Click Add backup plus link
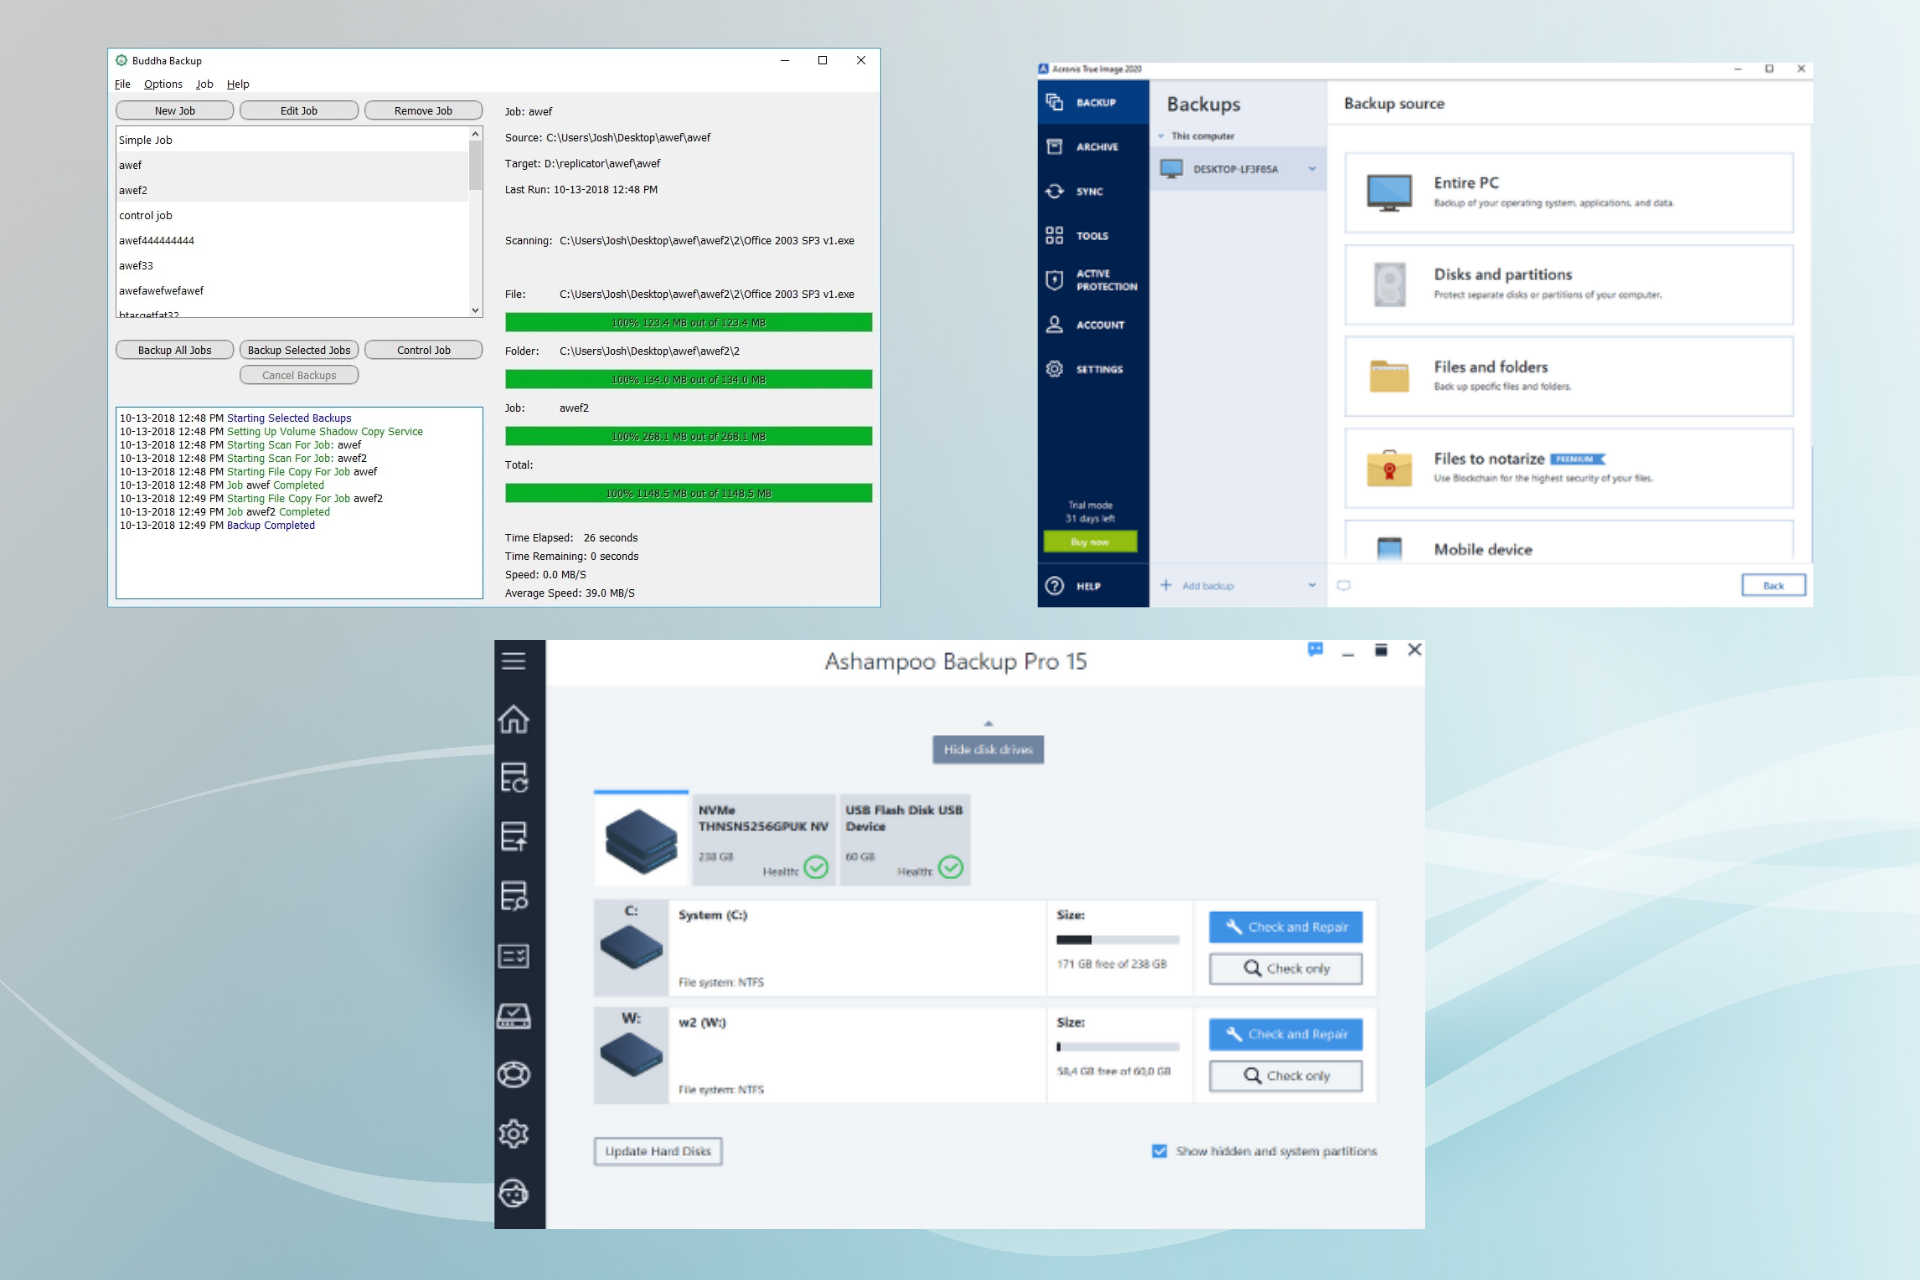Image resolution: width=1920 pixels, height=1280 pixels. (1198, 586)
